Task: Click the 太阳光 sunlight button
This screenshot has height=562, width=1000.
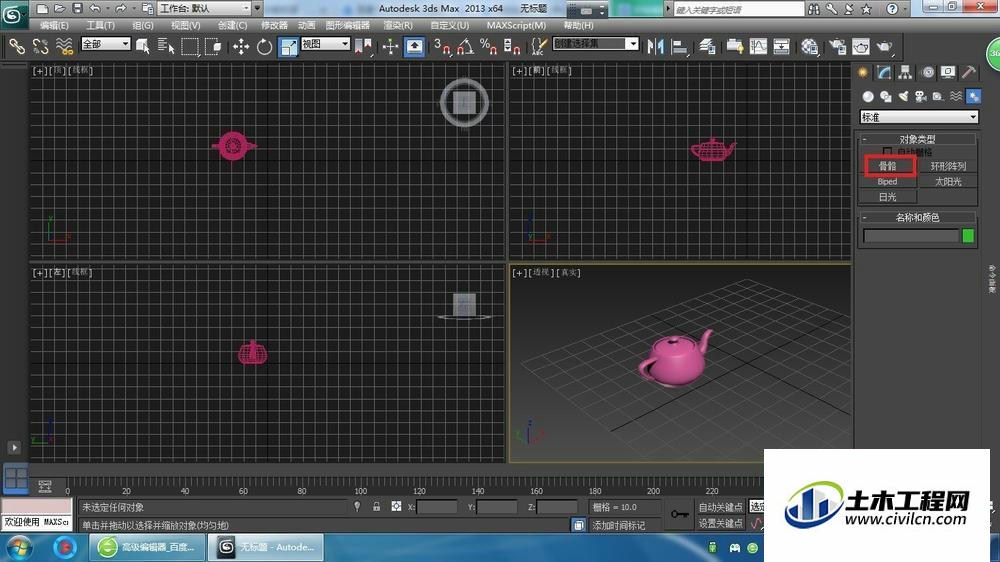Action: pyautogui.click(x=948, y=182)
